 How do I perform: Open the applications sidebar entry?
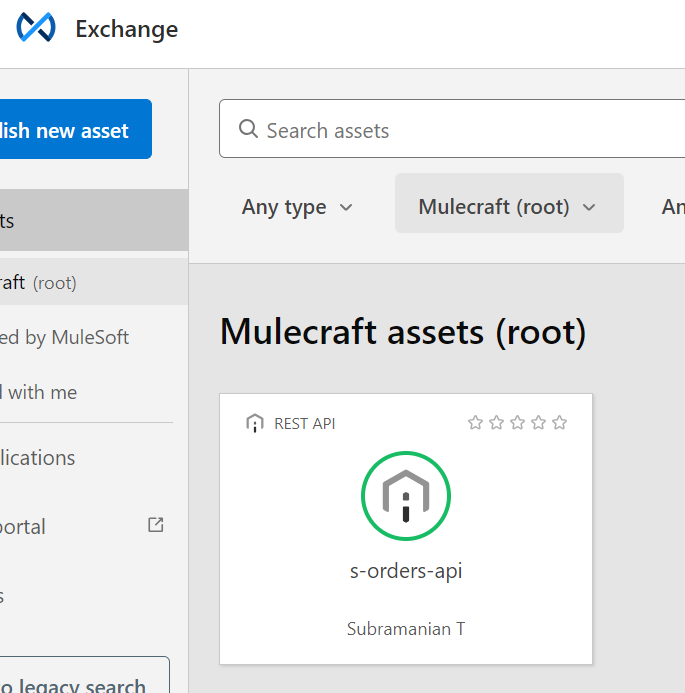tap(38, 458)
